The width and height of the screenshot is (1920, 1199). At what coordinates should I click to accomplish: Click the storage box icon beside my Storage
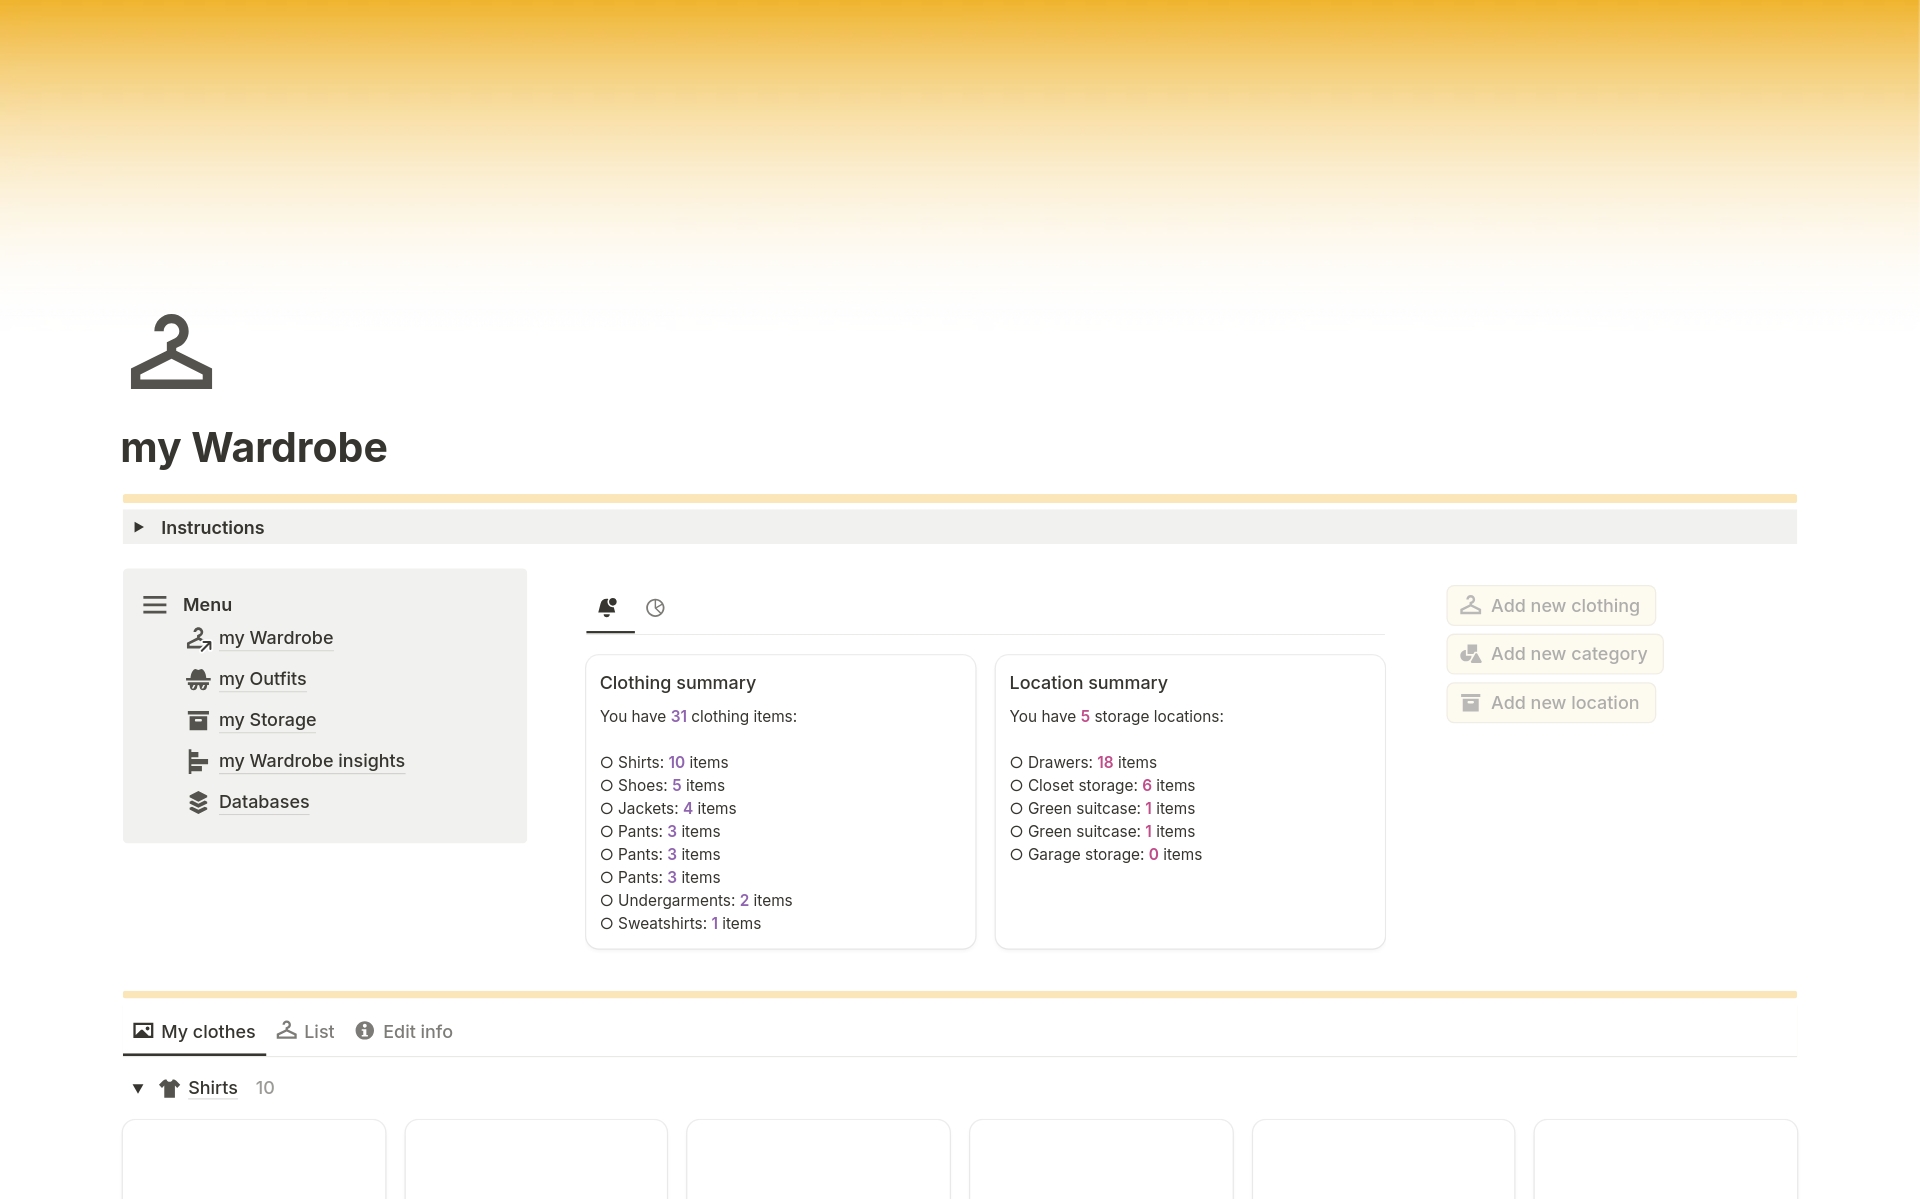coord(198,720)
